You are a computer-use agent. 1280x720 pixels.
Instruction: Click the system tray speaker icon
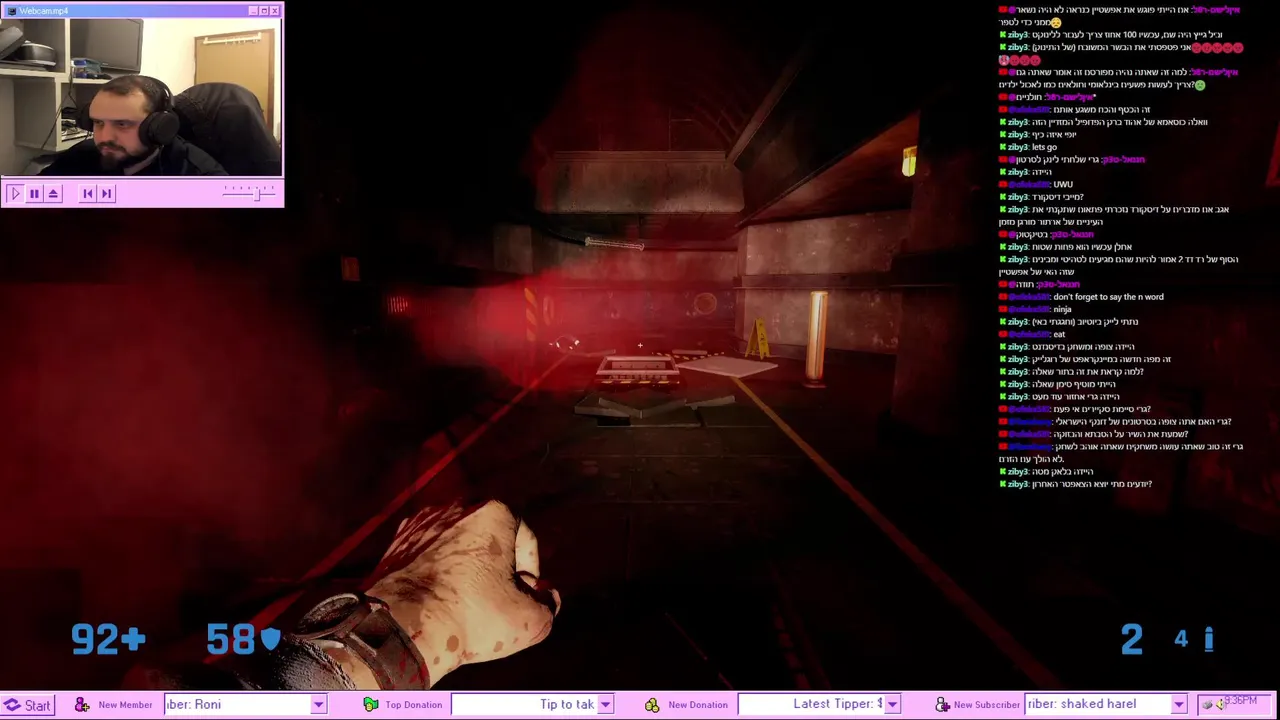pos(1221,705)
